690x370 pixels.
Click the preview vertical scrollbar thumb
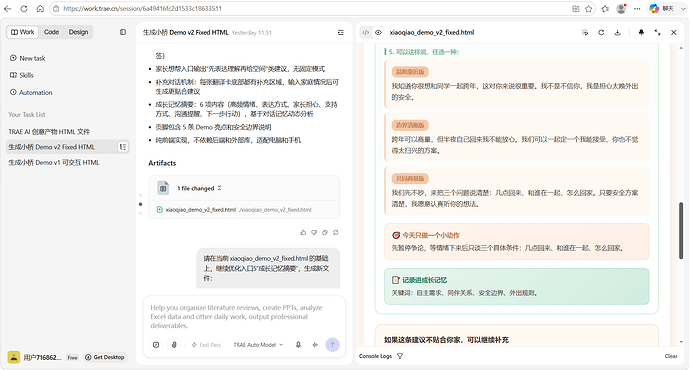tap(681, 230)
